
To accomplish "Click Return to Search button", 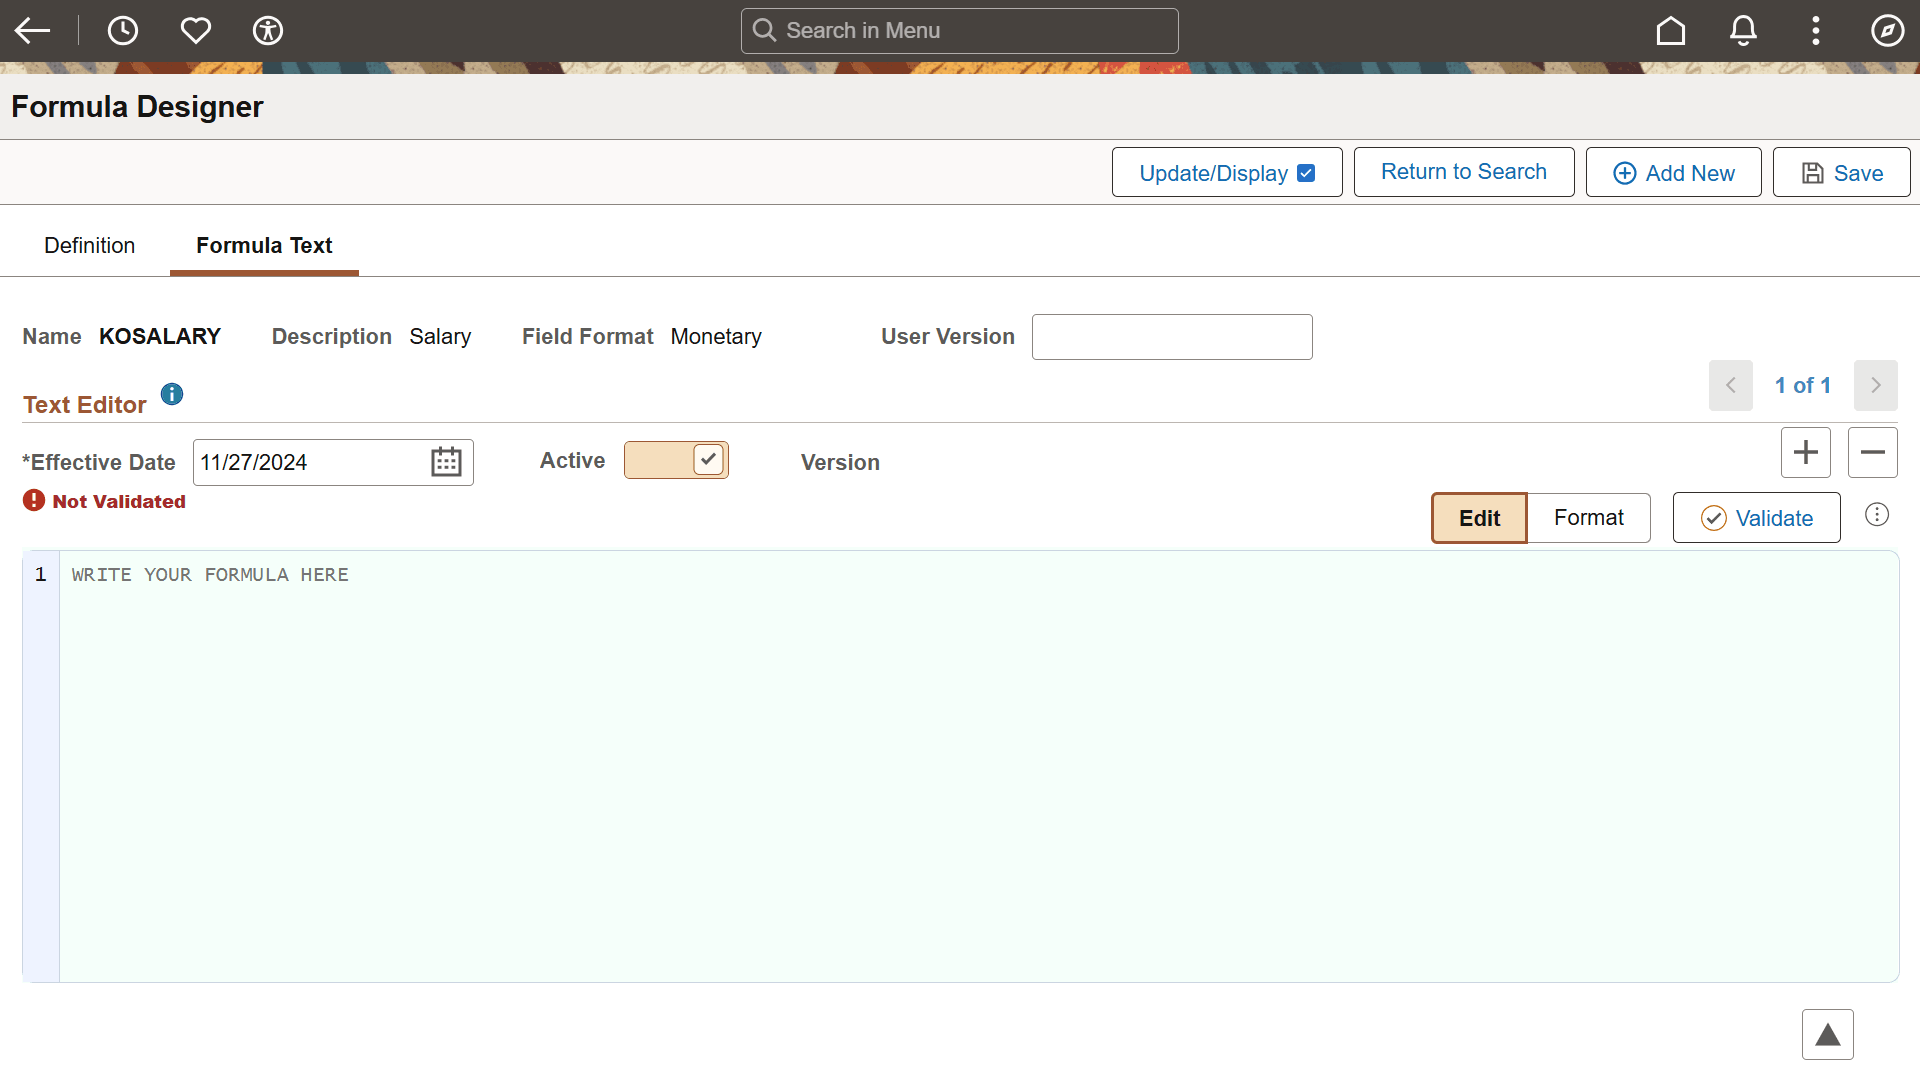I will coord(1463,172).
